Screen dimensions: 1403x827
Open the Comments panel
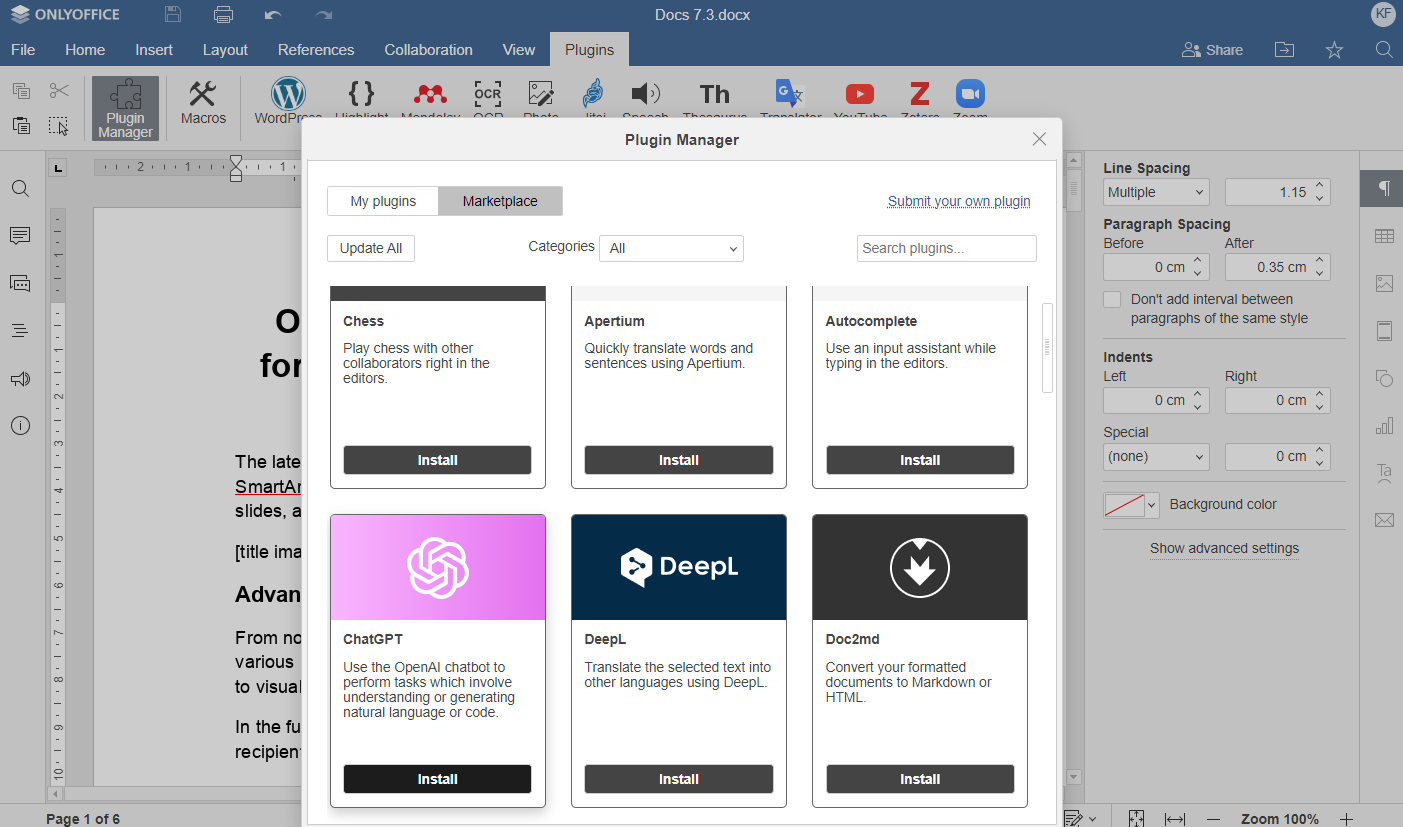[x=20, y=236]
